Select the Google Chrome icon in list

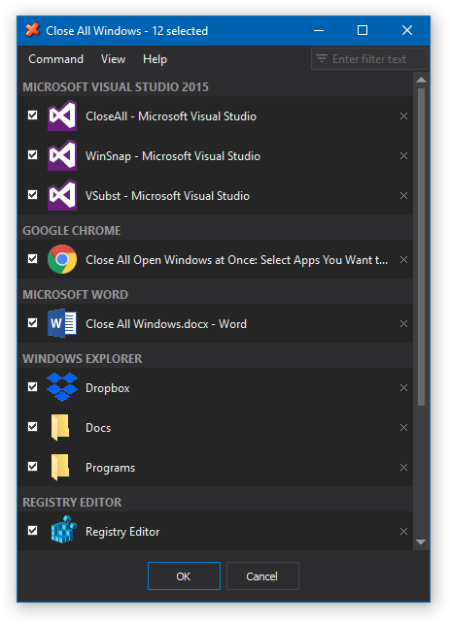tap(62, 259)
